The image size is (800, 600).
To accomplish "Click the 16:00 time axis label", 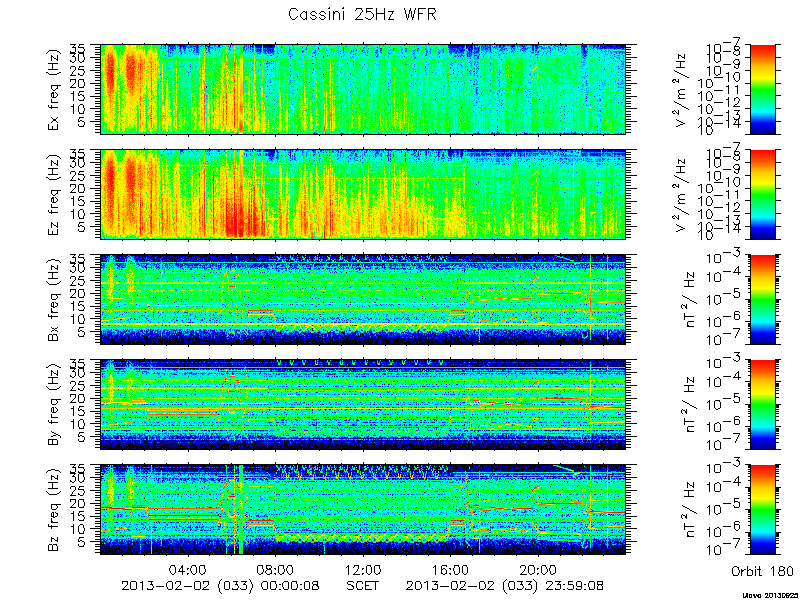I will coord(450,569).
